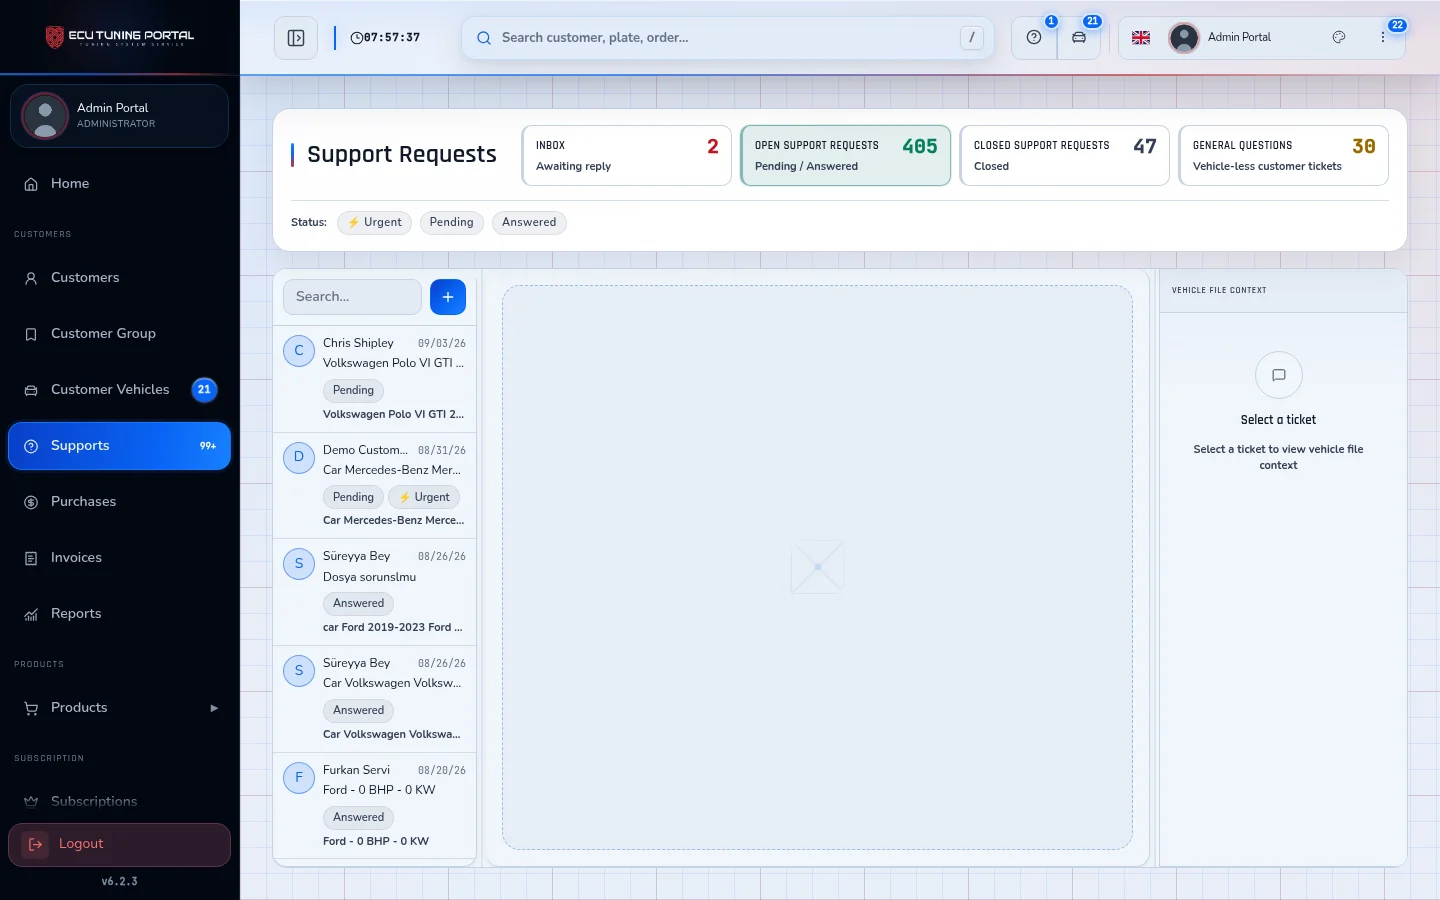Click the Admin Portal avatar in the header

[1184, 38]
